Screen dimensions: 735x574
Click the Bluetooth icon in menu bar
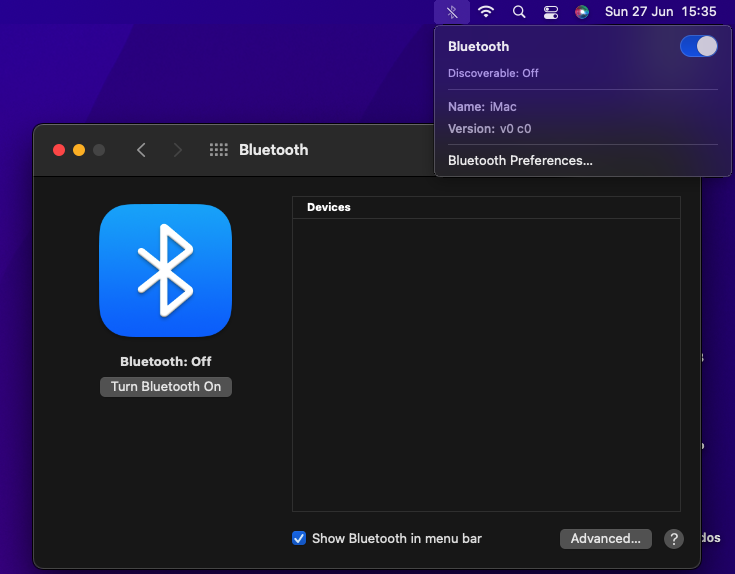[x=451, y=12]
